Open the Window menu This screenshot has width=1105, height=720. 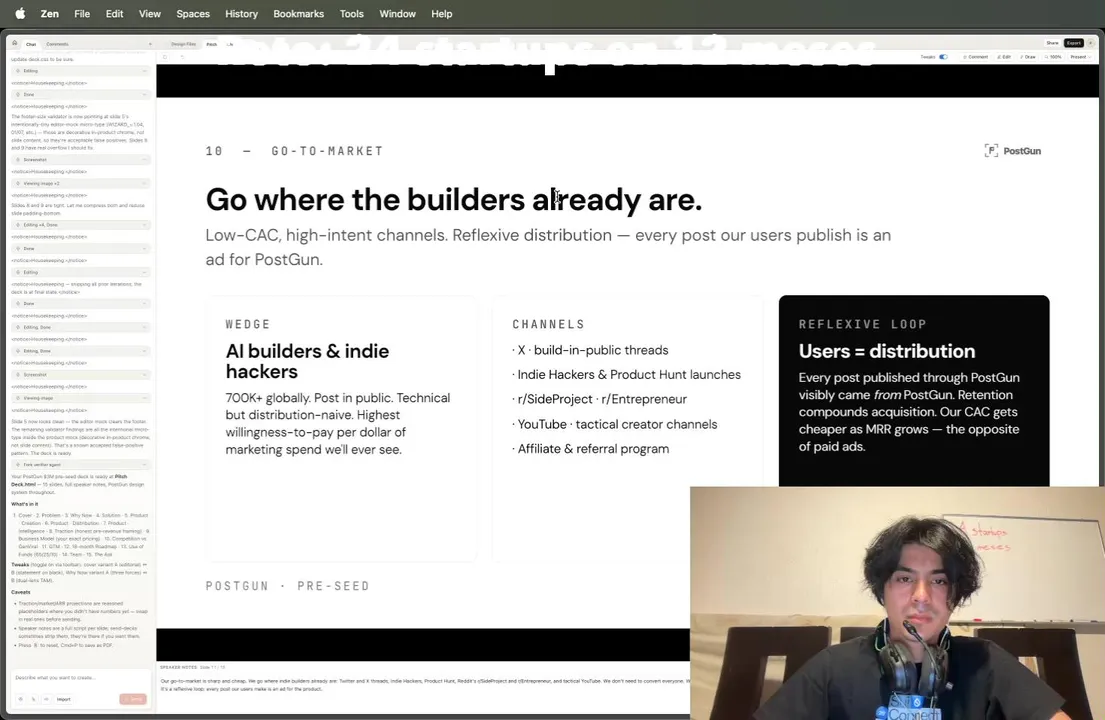[397, 13]
